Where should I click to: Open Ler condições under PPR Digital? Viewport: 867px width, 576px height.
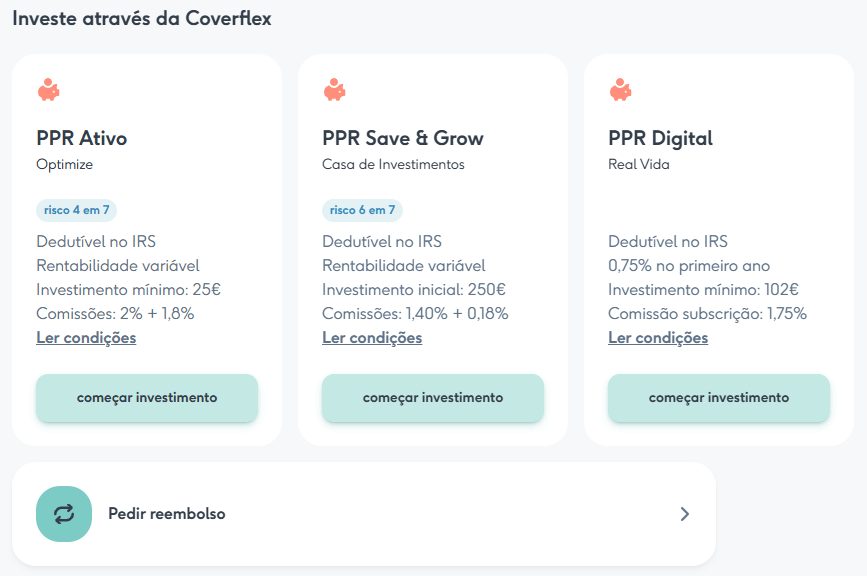point(658,338)
